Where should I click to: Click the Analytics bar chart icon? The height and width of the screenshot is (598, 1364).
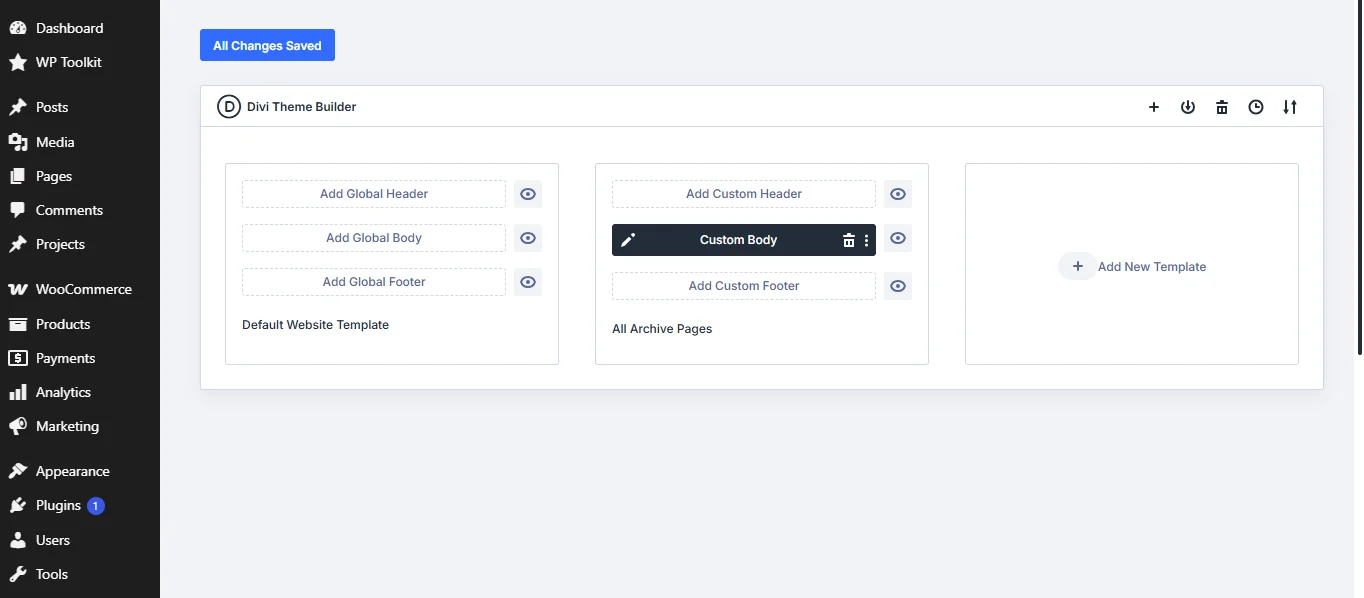18,392
